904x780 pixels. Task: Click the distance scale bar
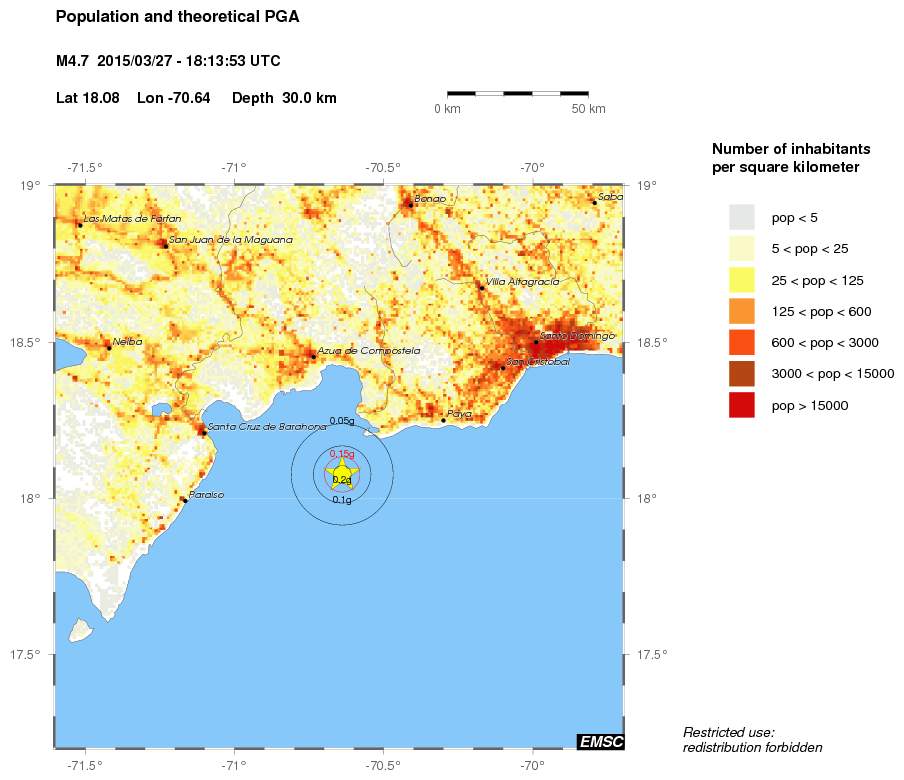tap(517, 93)
